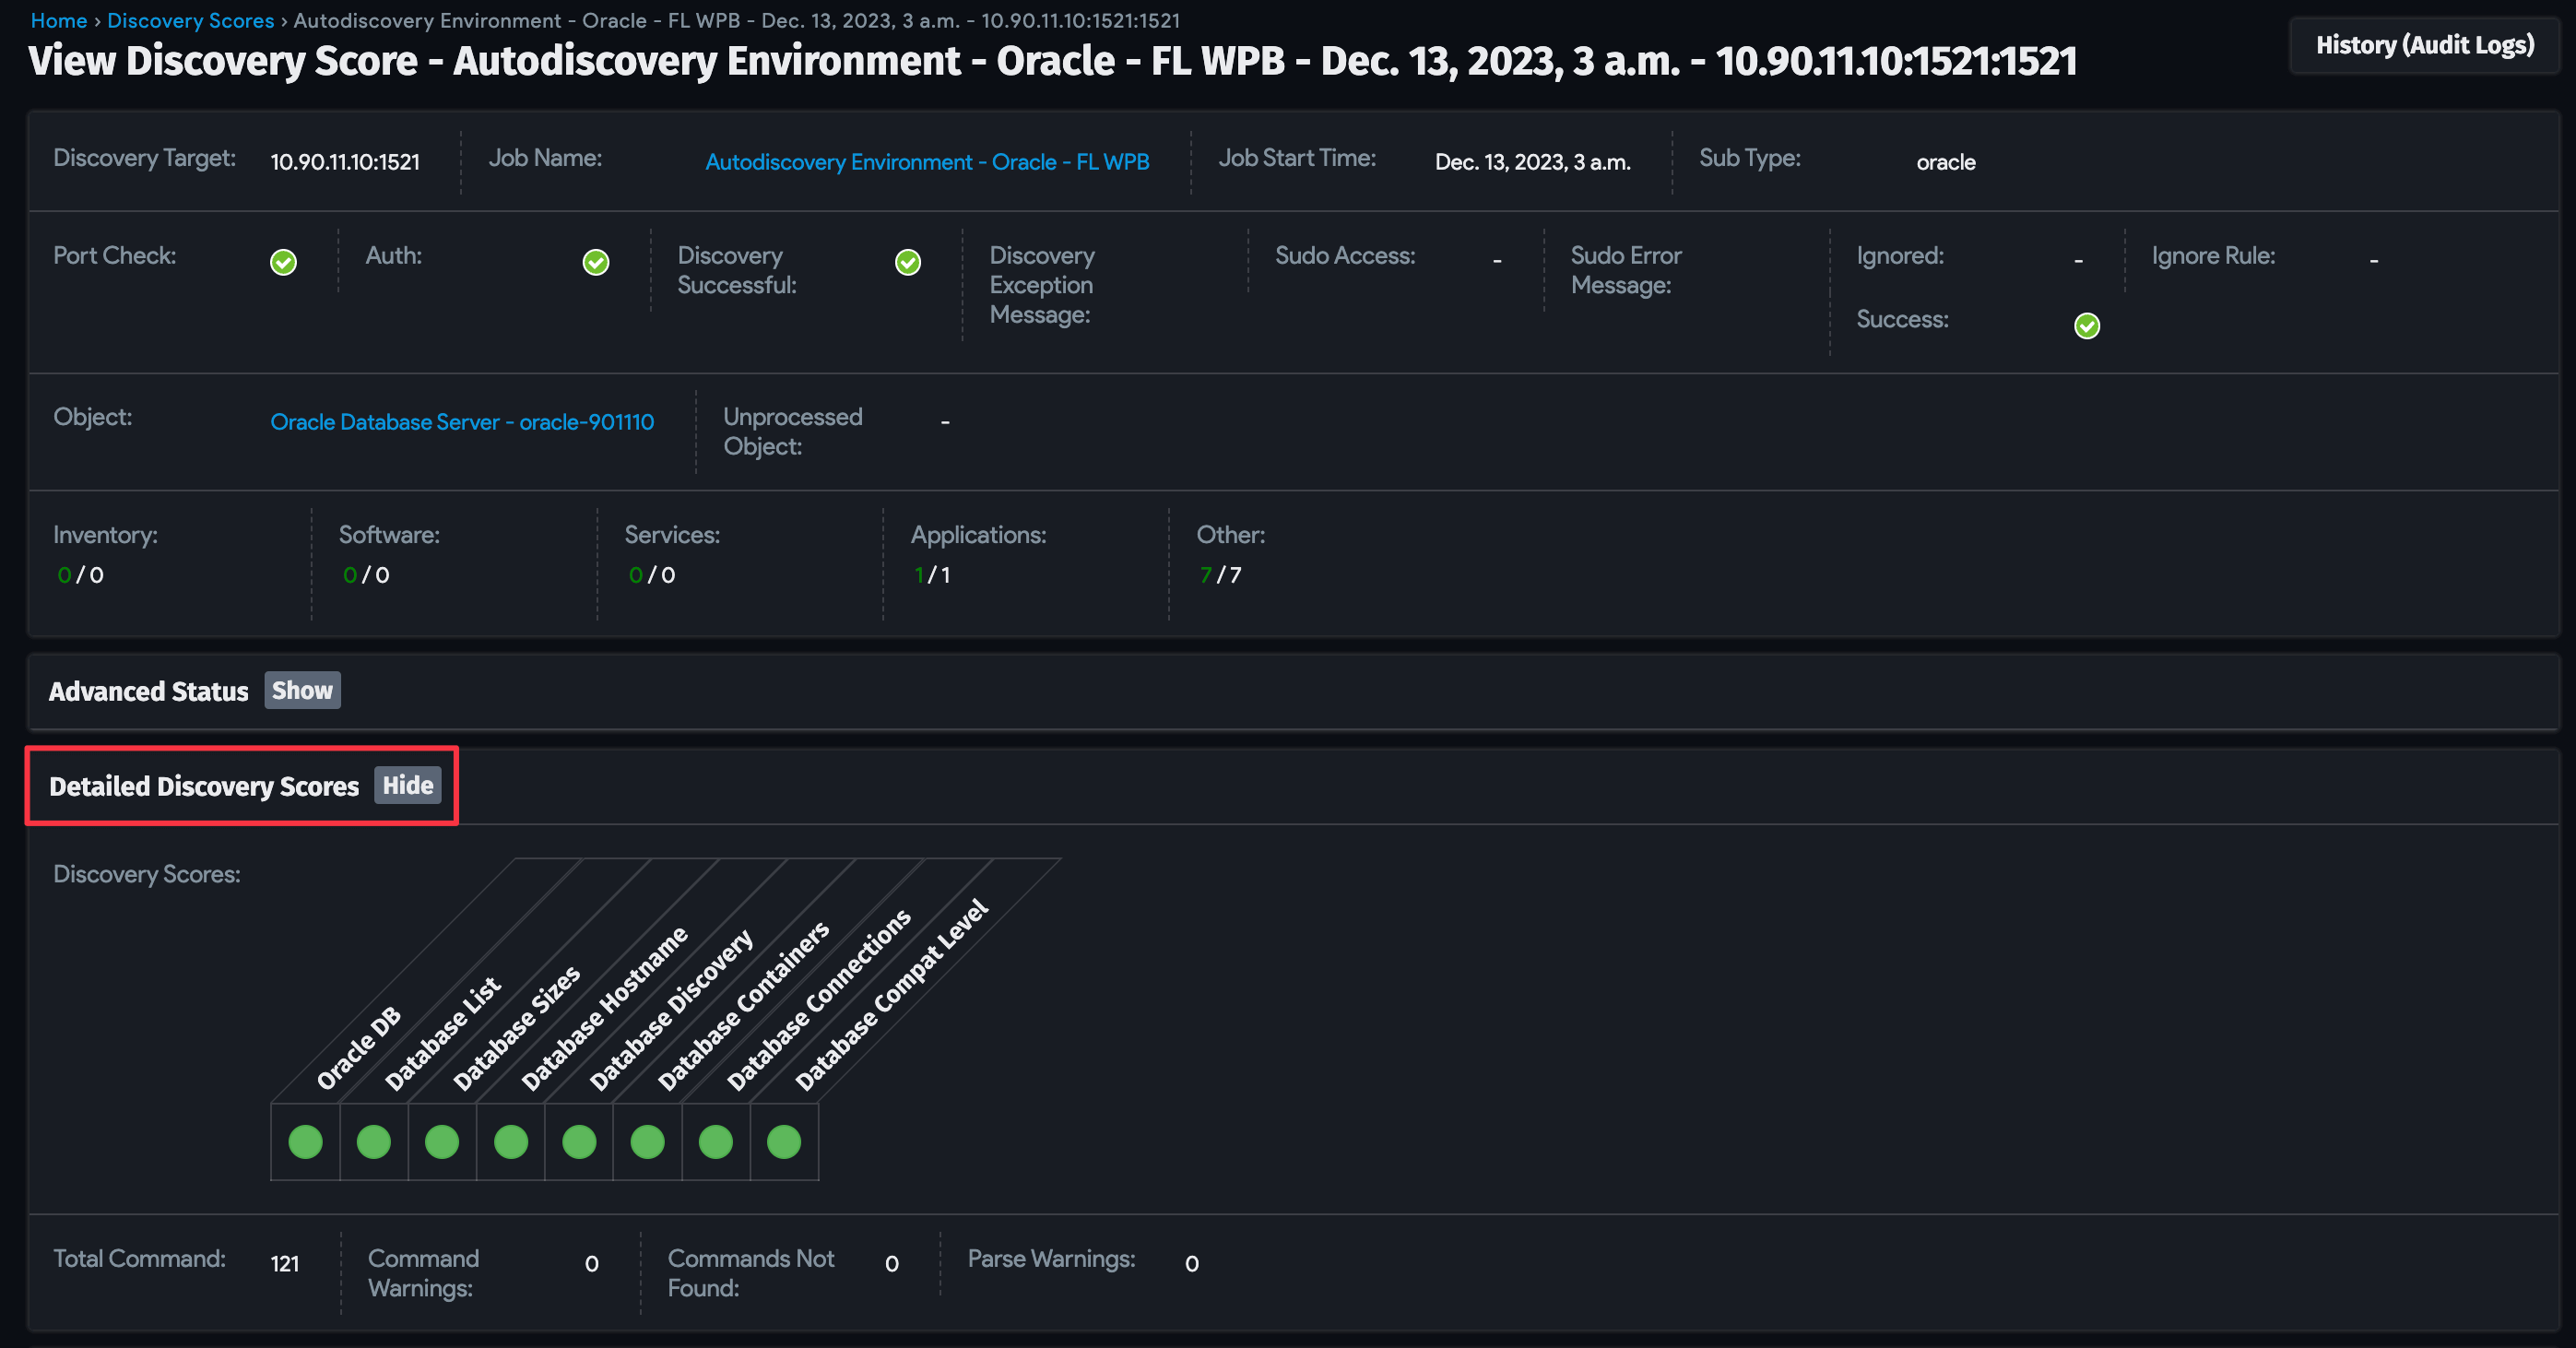Open Oracle Database Server oracle-901110 object

pyautogui.click(x=462, y=422)
